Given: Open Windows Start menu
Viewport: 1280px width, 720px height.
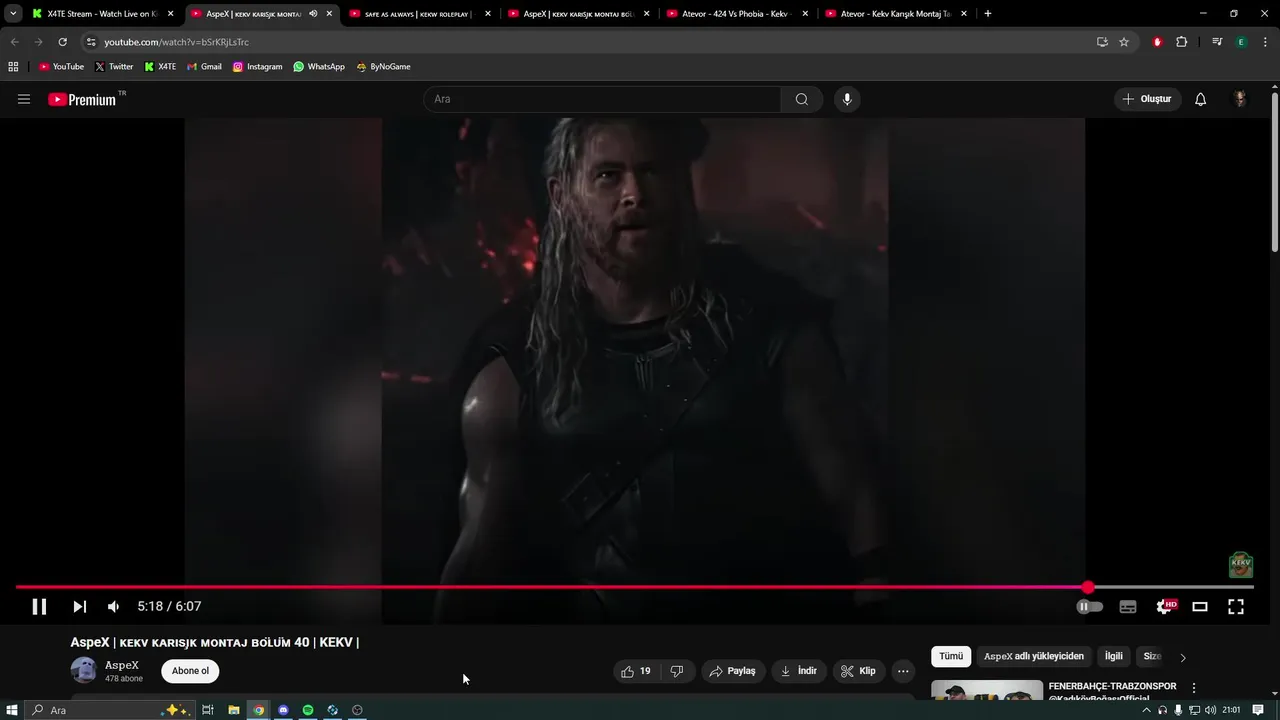Looking at the screenshot, I should point(12,710).
